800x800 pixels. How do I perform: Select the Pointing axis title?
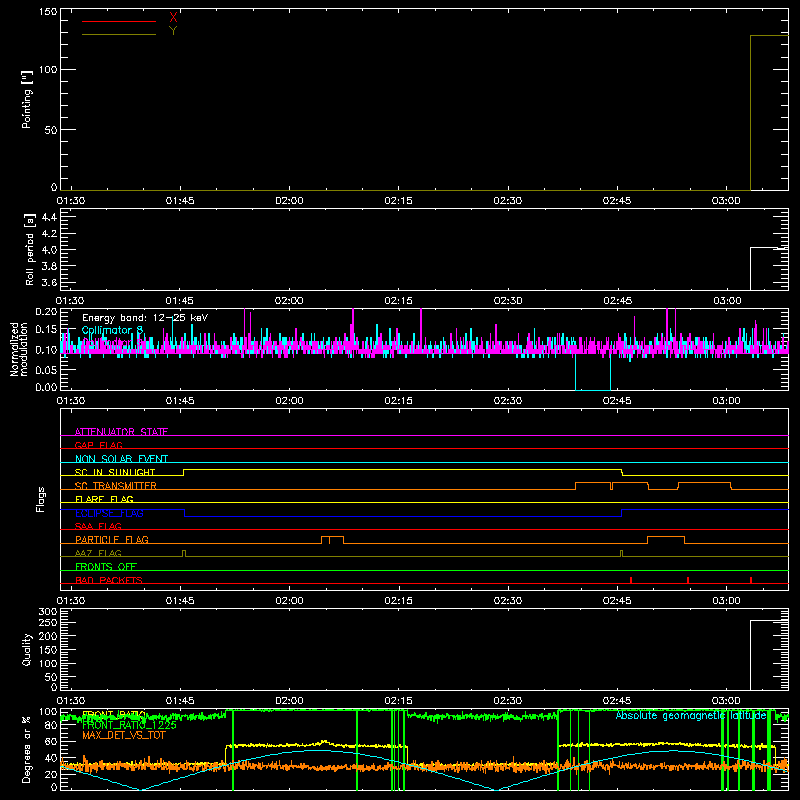point(27,99)
